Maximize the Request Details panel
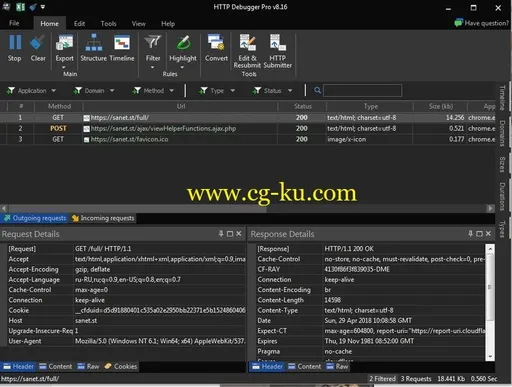 point(230,234)
